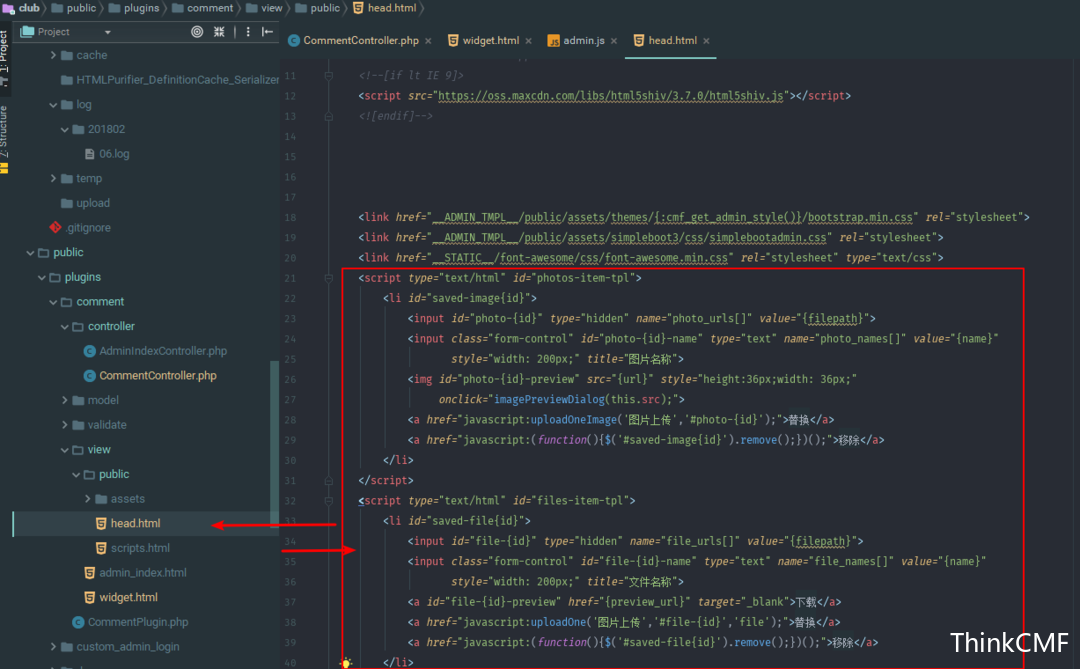Click fold marker at line 31 closing script

pos(329,480)
